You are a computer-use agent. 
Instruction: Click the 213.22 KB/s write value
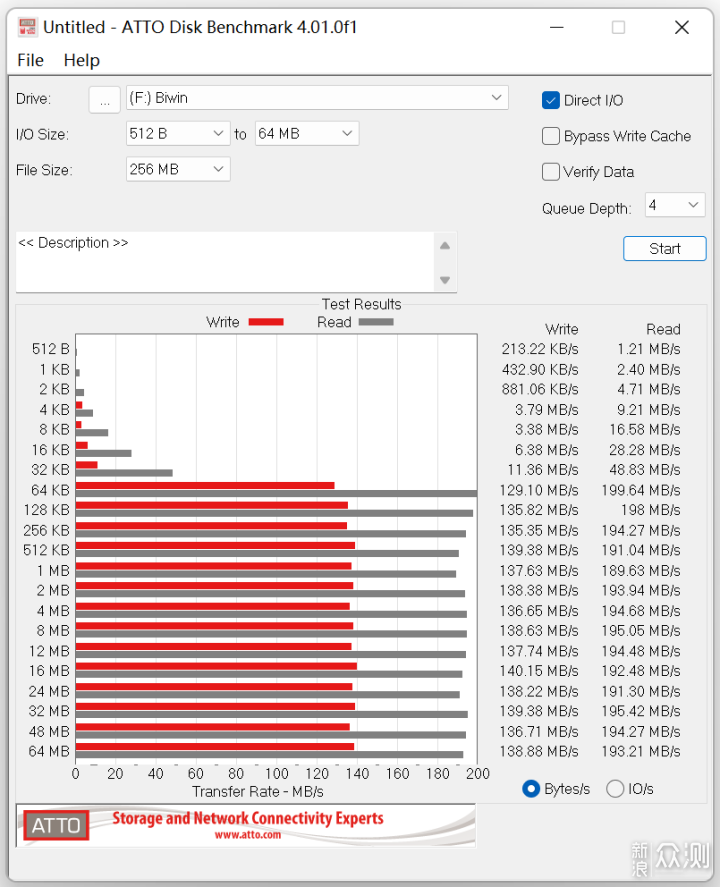540,349
